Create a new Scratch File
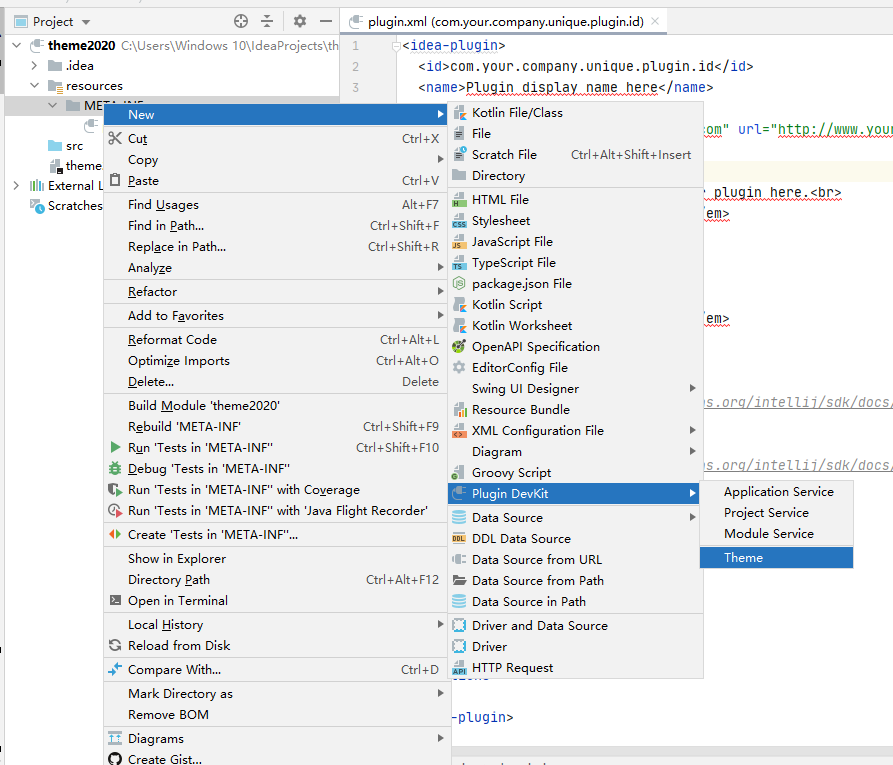 pyautogui.click(x=575, y=154)
